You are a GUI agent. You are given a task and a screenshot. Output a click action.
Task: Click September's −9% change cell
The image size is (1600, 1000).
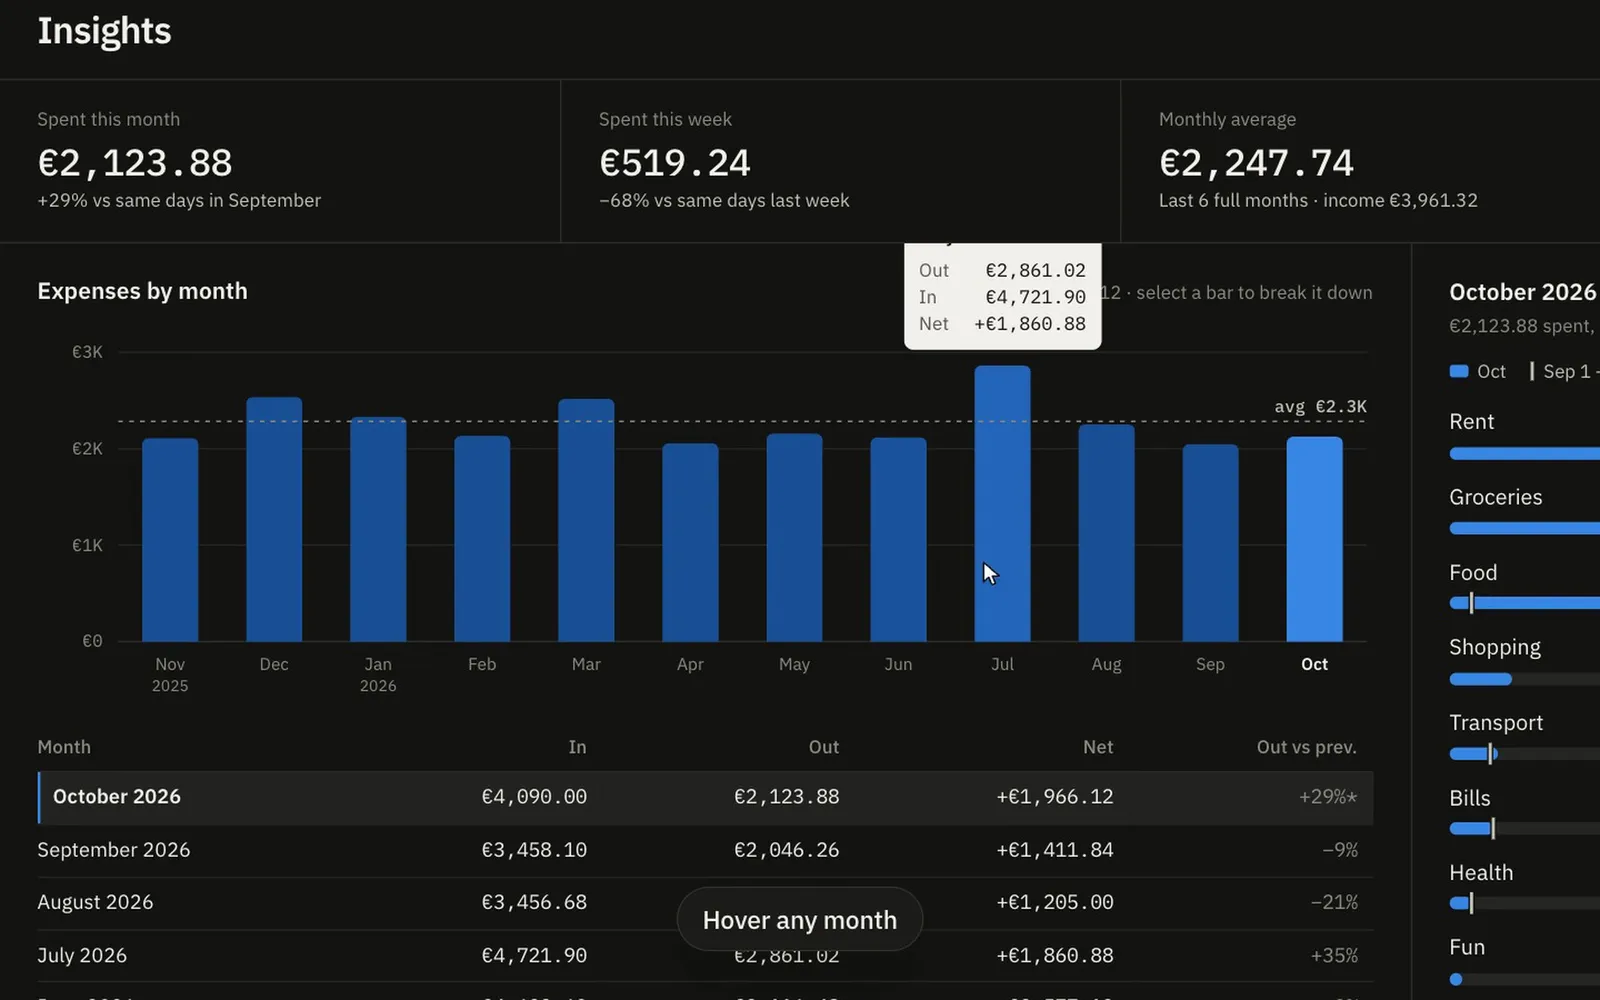click(x=1340, y=850)
